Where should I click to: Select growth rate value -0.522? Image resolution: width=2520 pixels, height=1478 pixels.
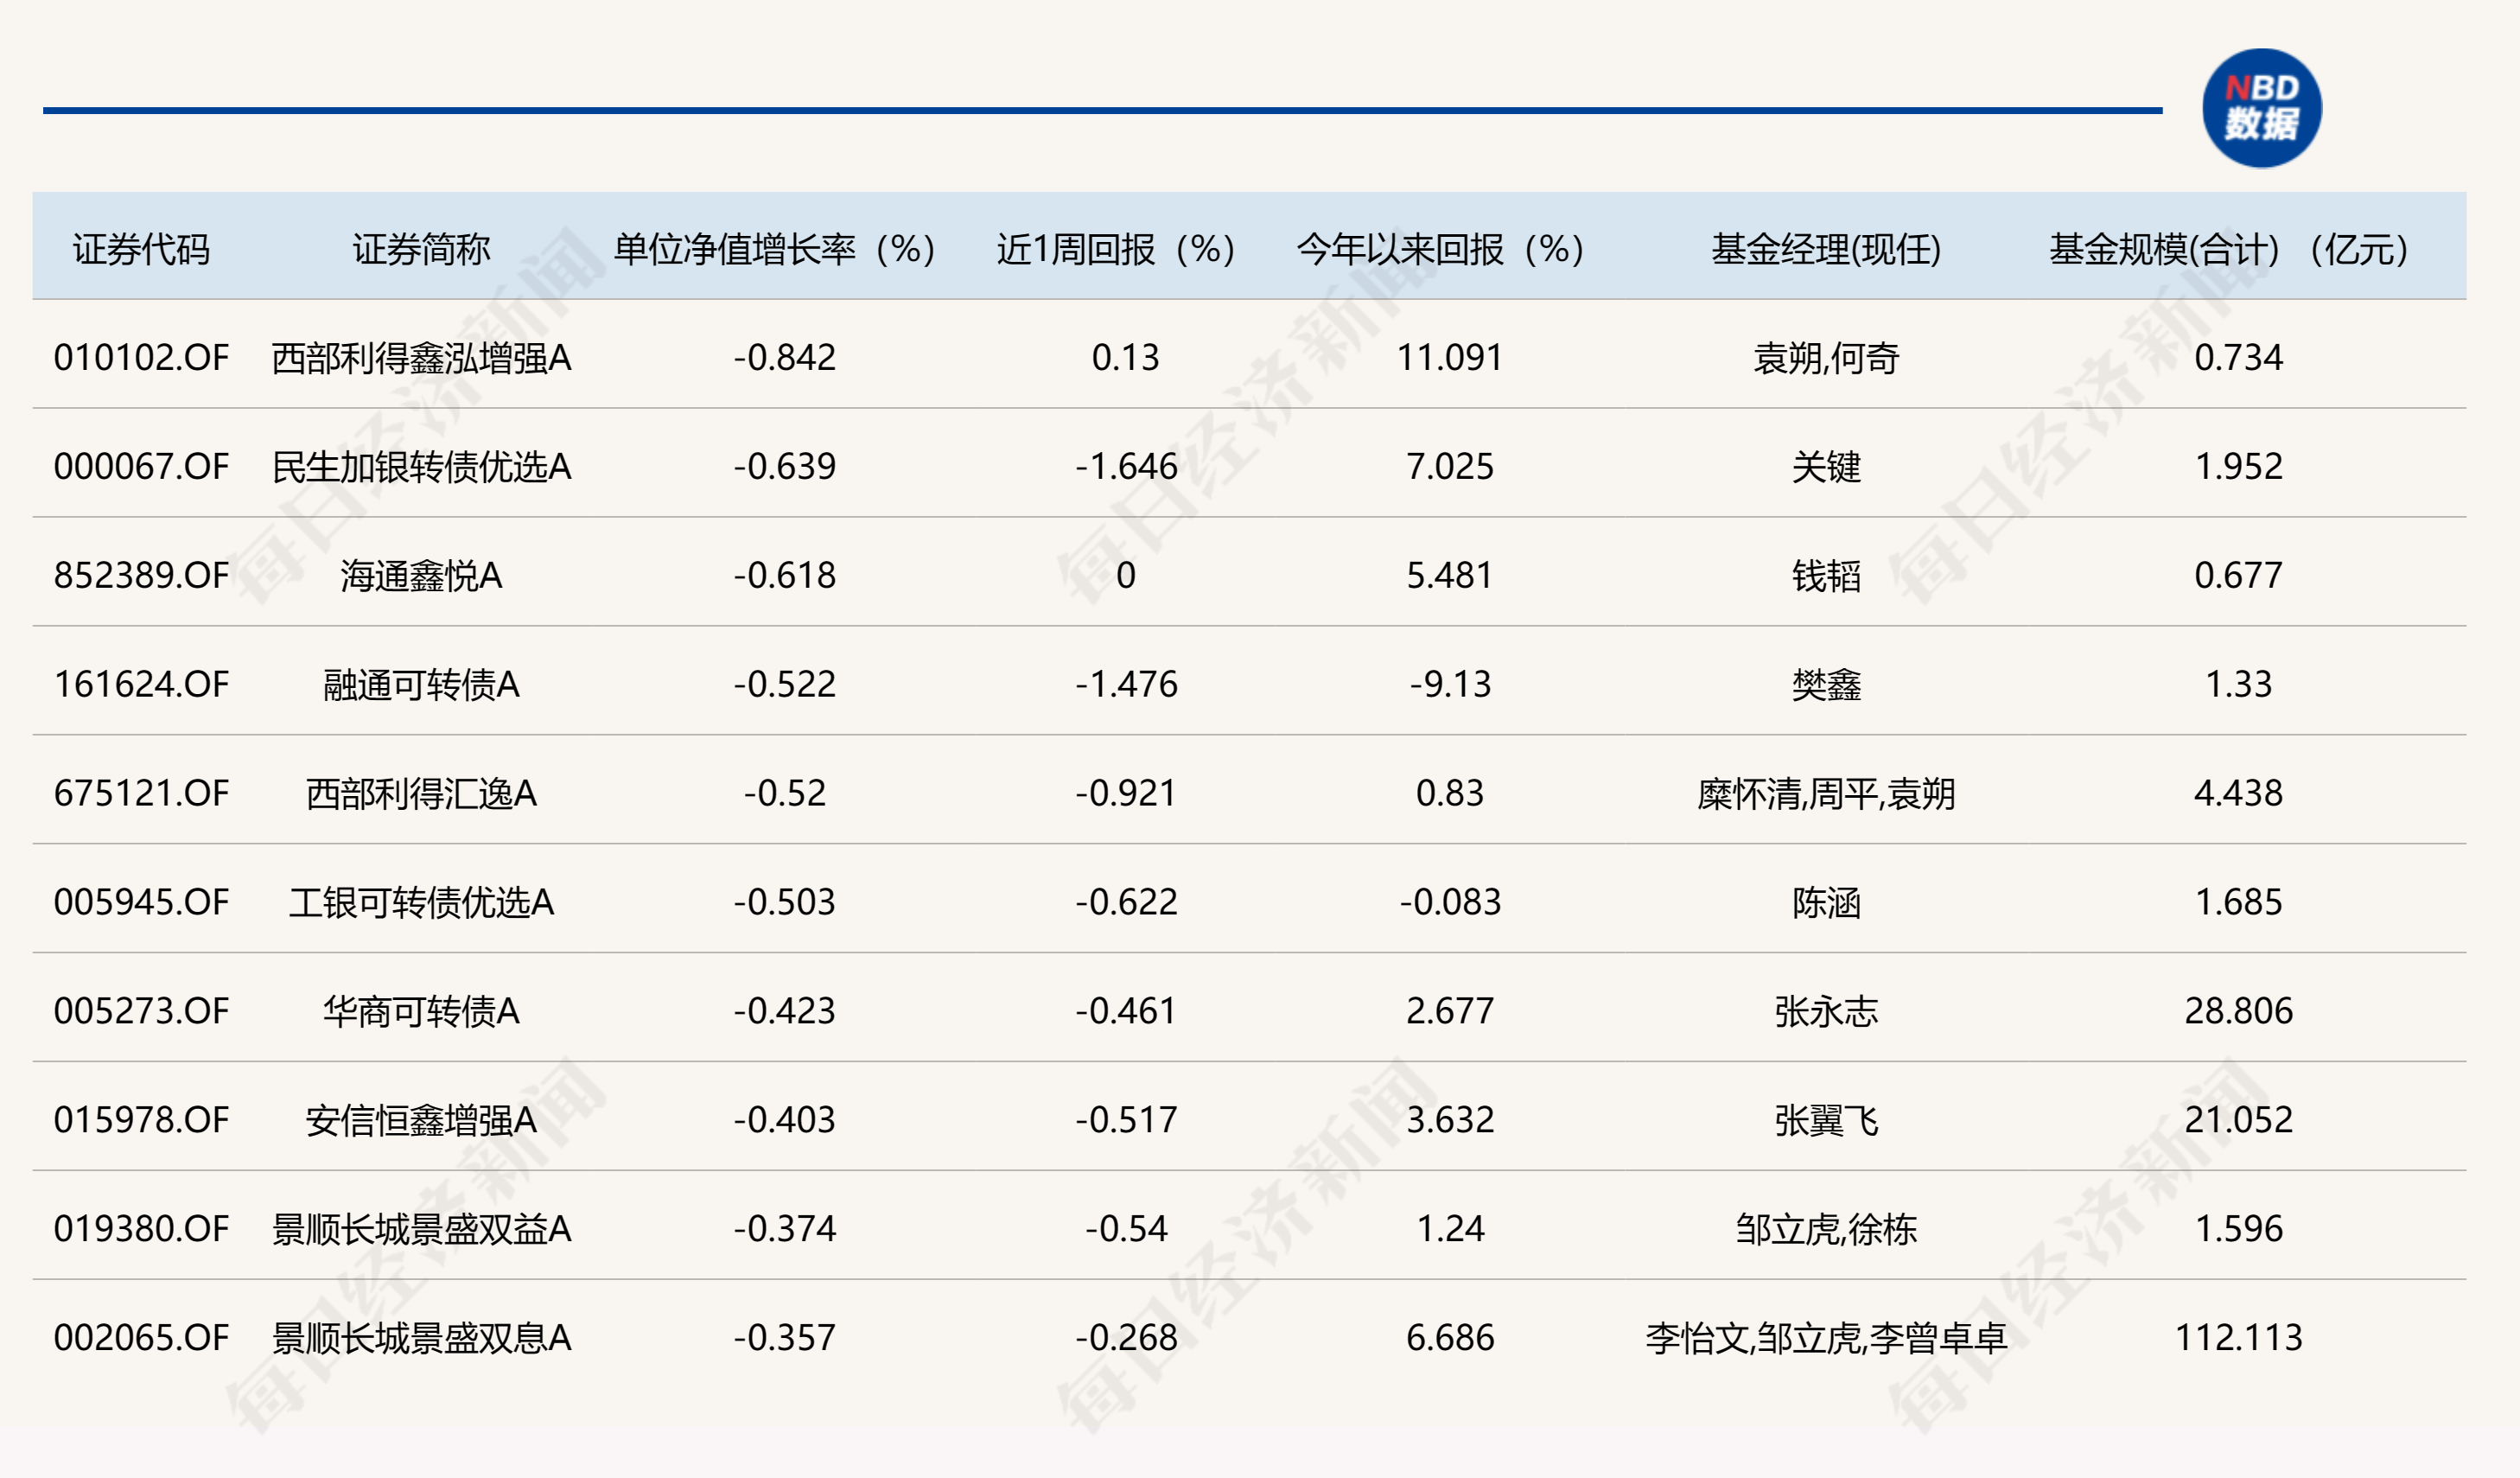click(785, 685)
